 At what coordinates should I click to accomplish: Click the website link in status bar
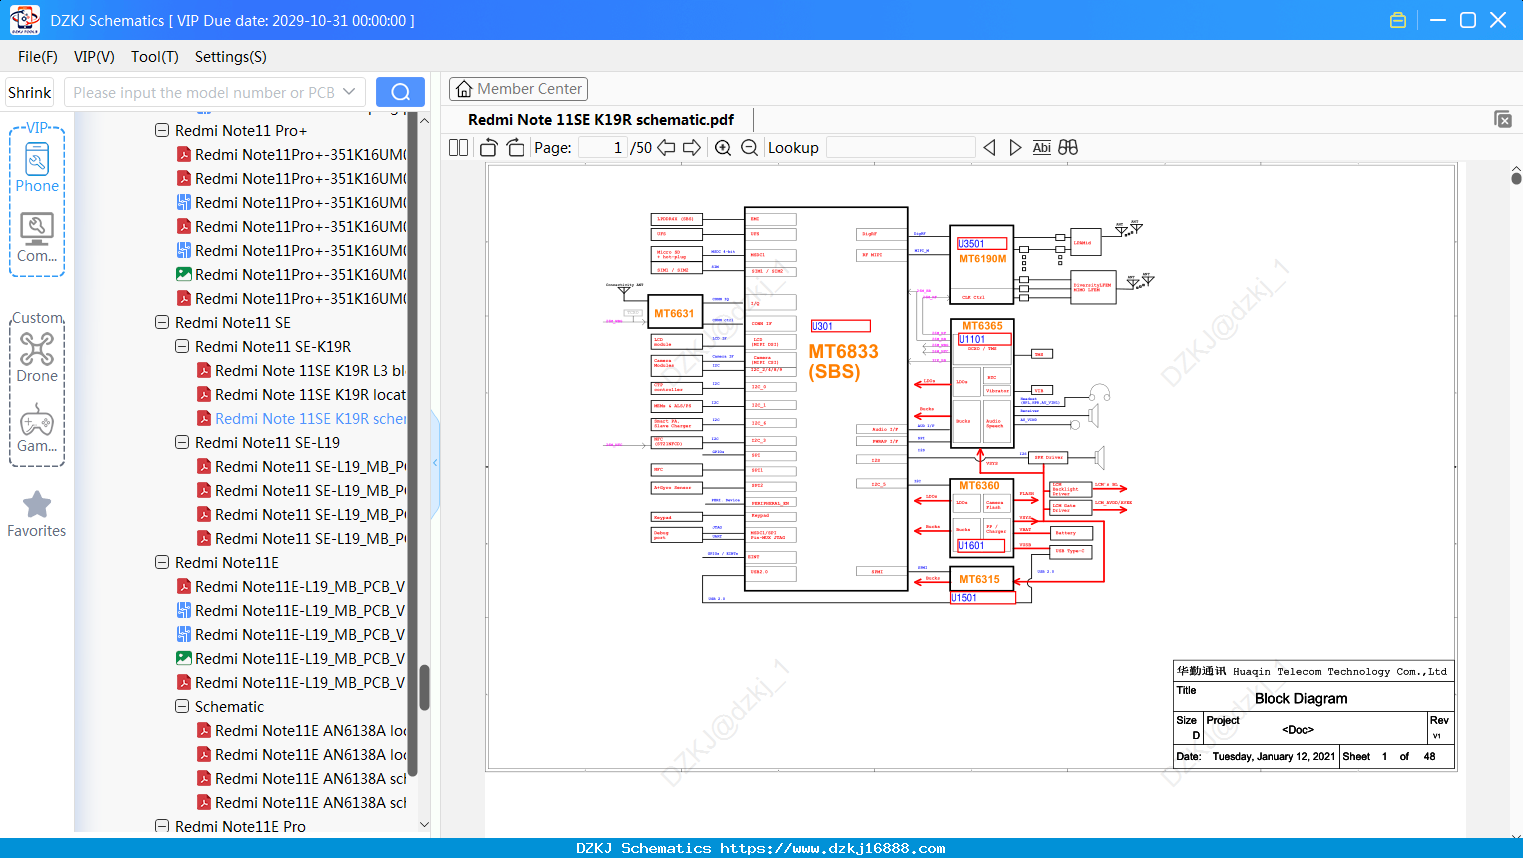833,848
